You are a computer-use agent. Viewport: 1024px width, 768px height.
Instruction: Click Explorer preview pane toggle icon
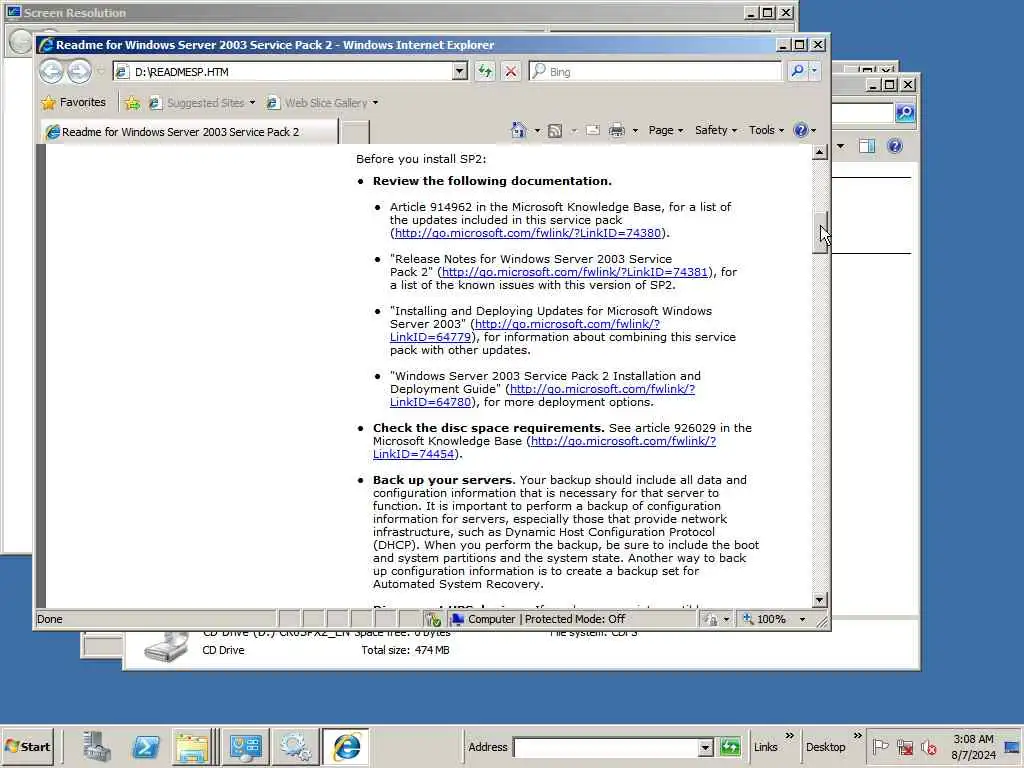tap(867, 146)
